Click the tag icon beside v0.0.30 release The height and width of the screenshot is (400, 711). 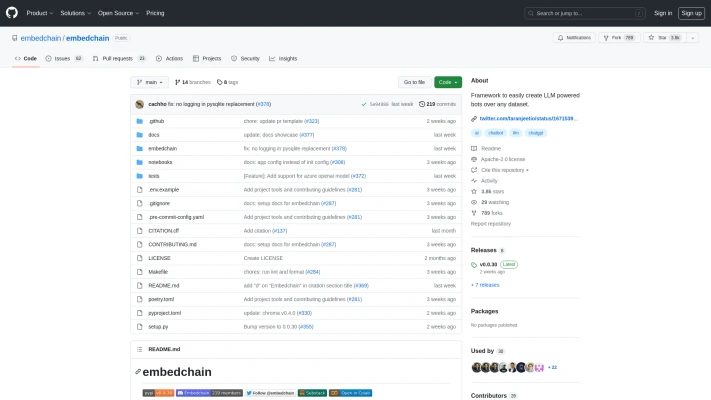coord(474,264)
